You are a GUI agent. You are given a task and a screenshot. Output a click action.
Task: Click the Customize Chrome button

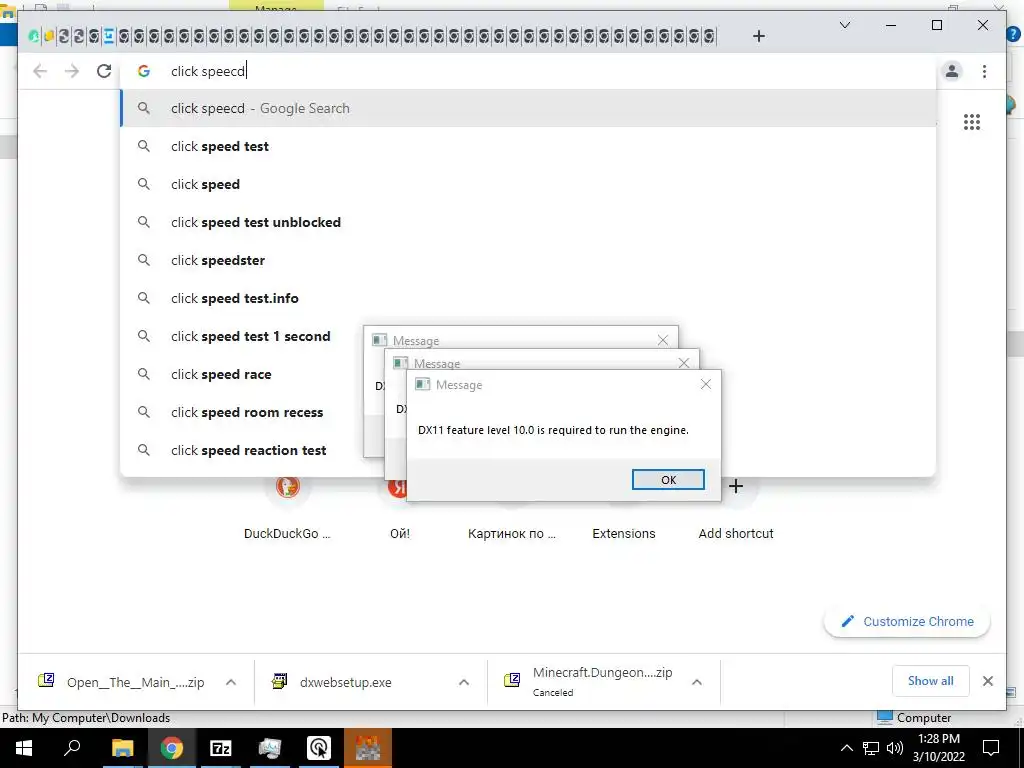tap(907, 622)
